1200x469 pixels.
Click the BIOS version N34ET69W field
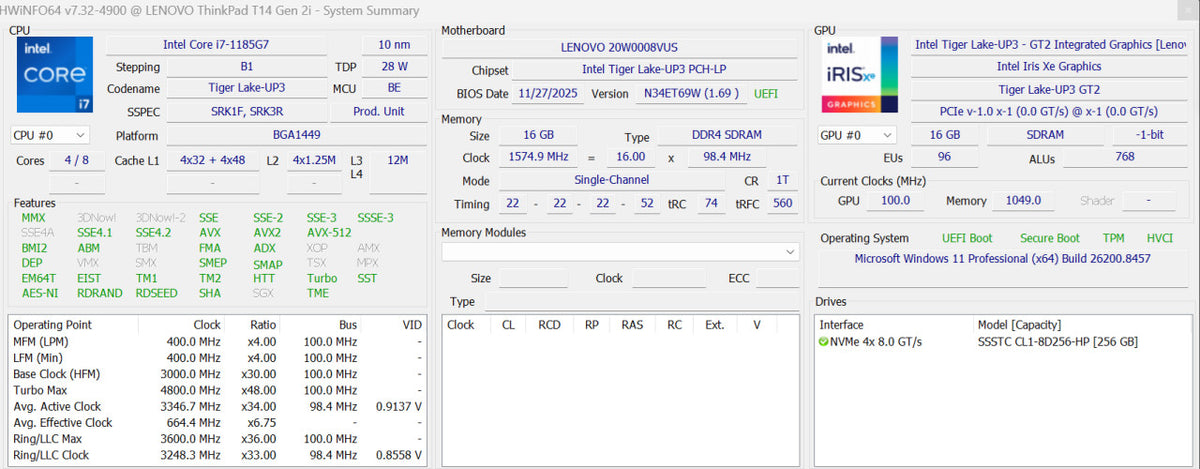692,94
